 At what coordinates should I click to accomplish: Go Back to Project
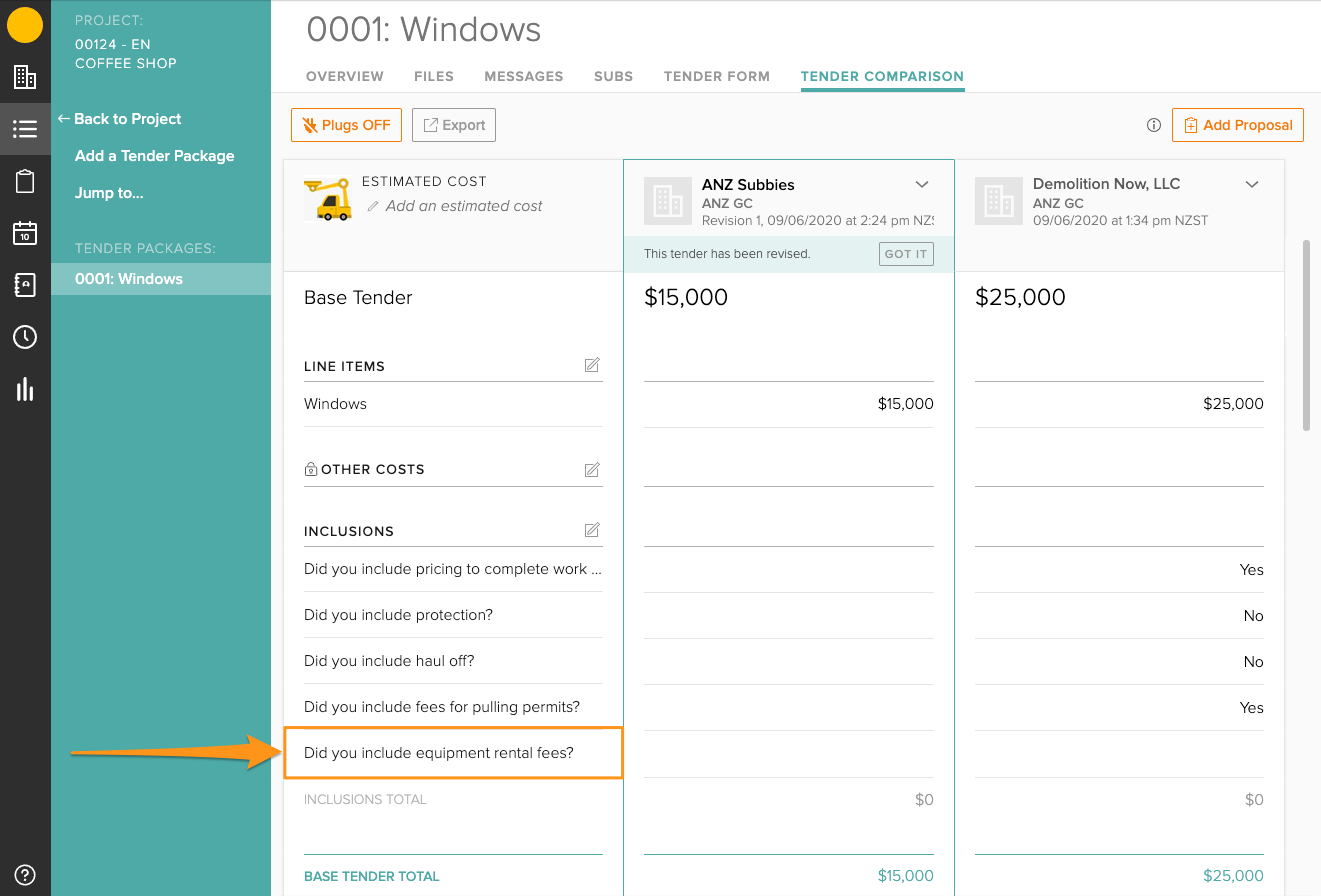(119, 118)
